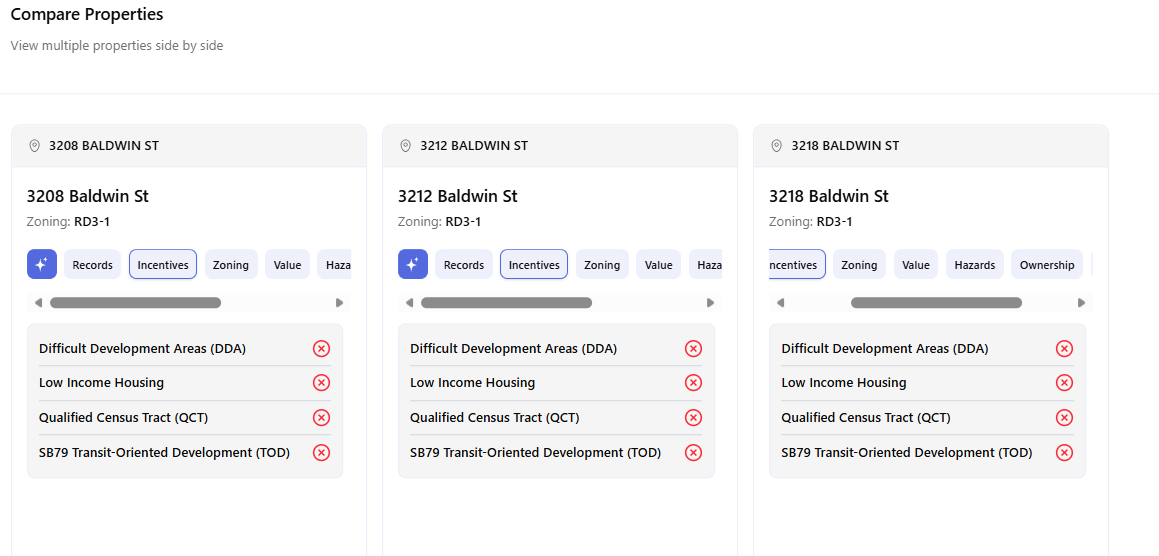This screenshot has height=556, width=1159.
Task: Open the Records tab for 3212 Baldwin St
Action: pyautogui.click(x=463, y=265)
